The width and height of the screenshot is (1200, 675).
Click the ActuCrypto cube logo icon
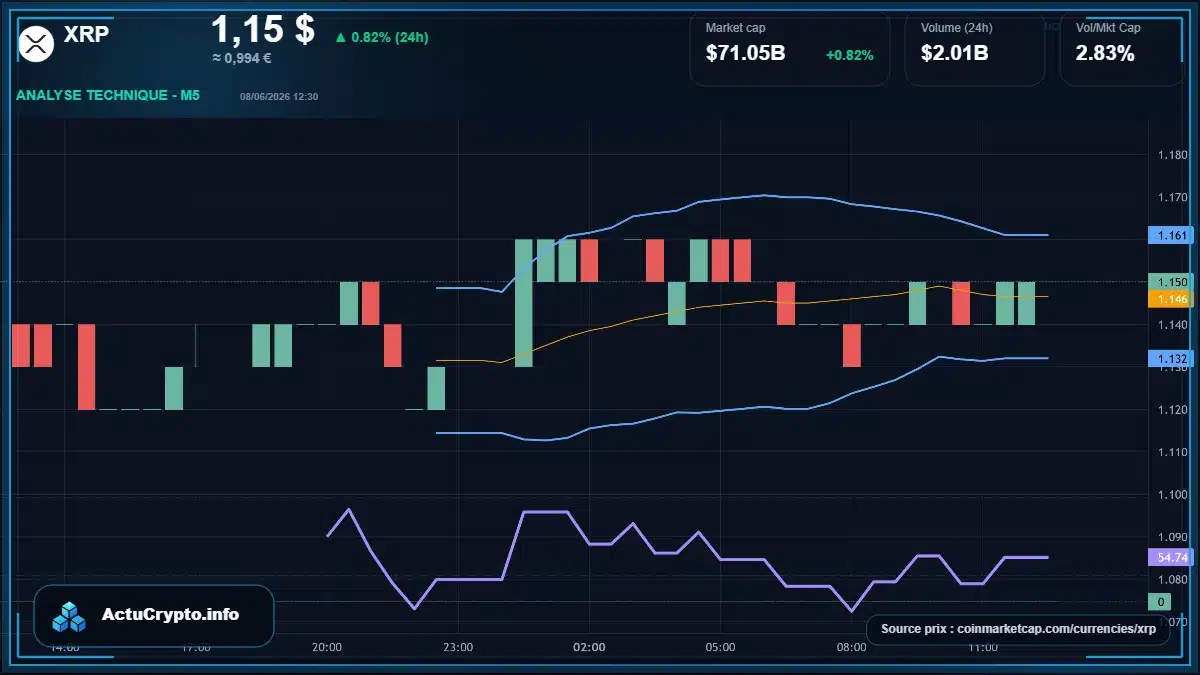(70, 617)
